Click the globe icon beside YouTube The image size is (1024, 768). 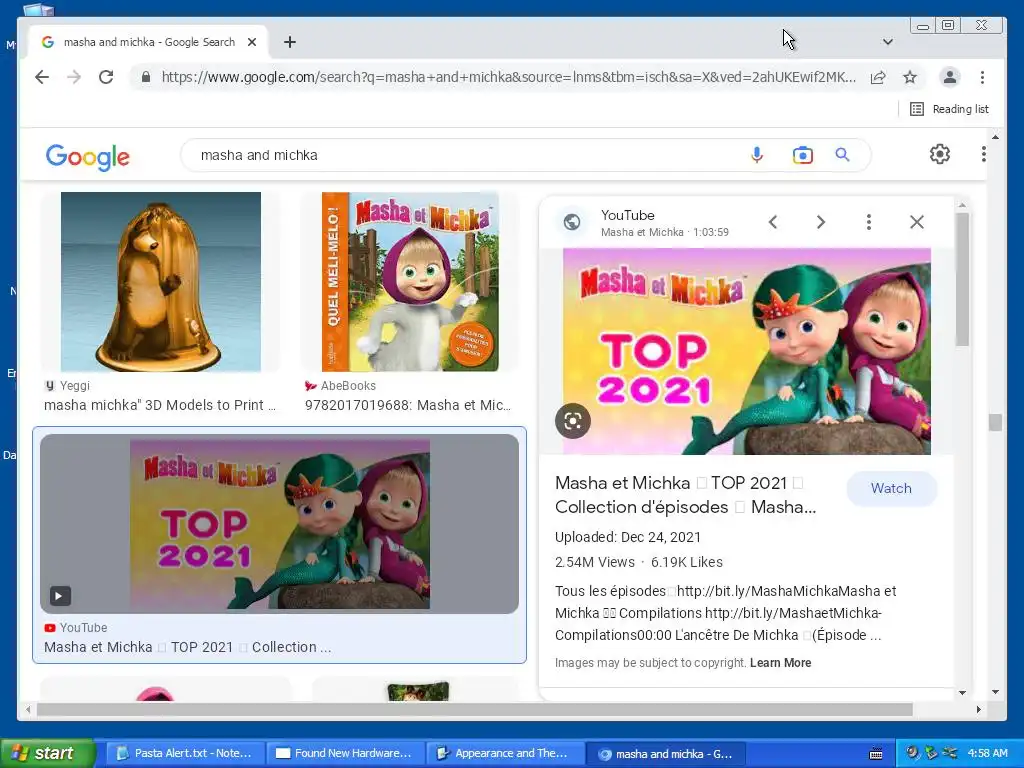(x=572, y=222)
